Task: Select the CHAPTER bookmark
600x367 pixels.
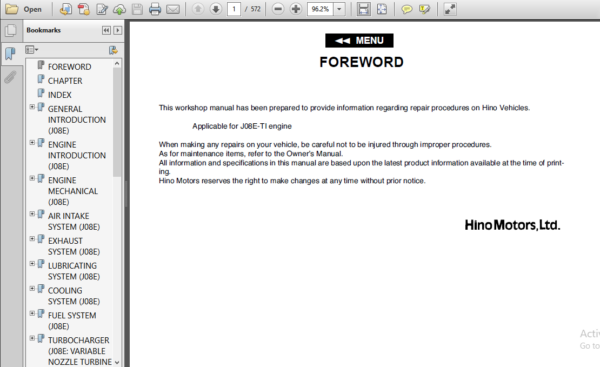Action: pos(65,81)
